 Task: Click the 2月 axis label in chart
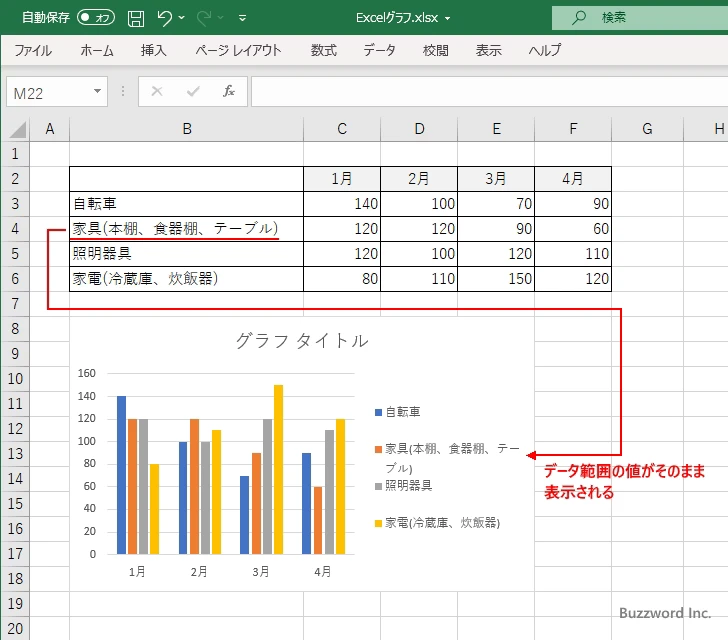coord(199,571)
